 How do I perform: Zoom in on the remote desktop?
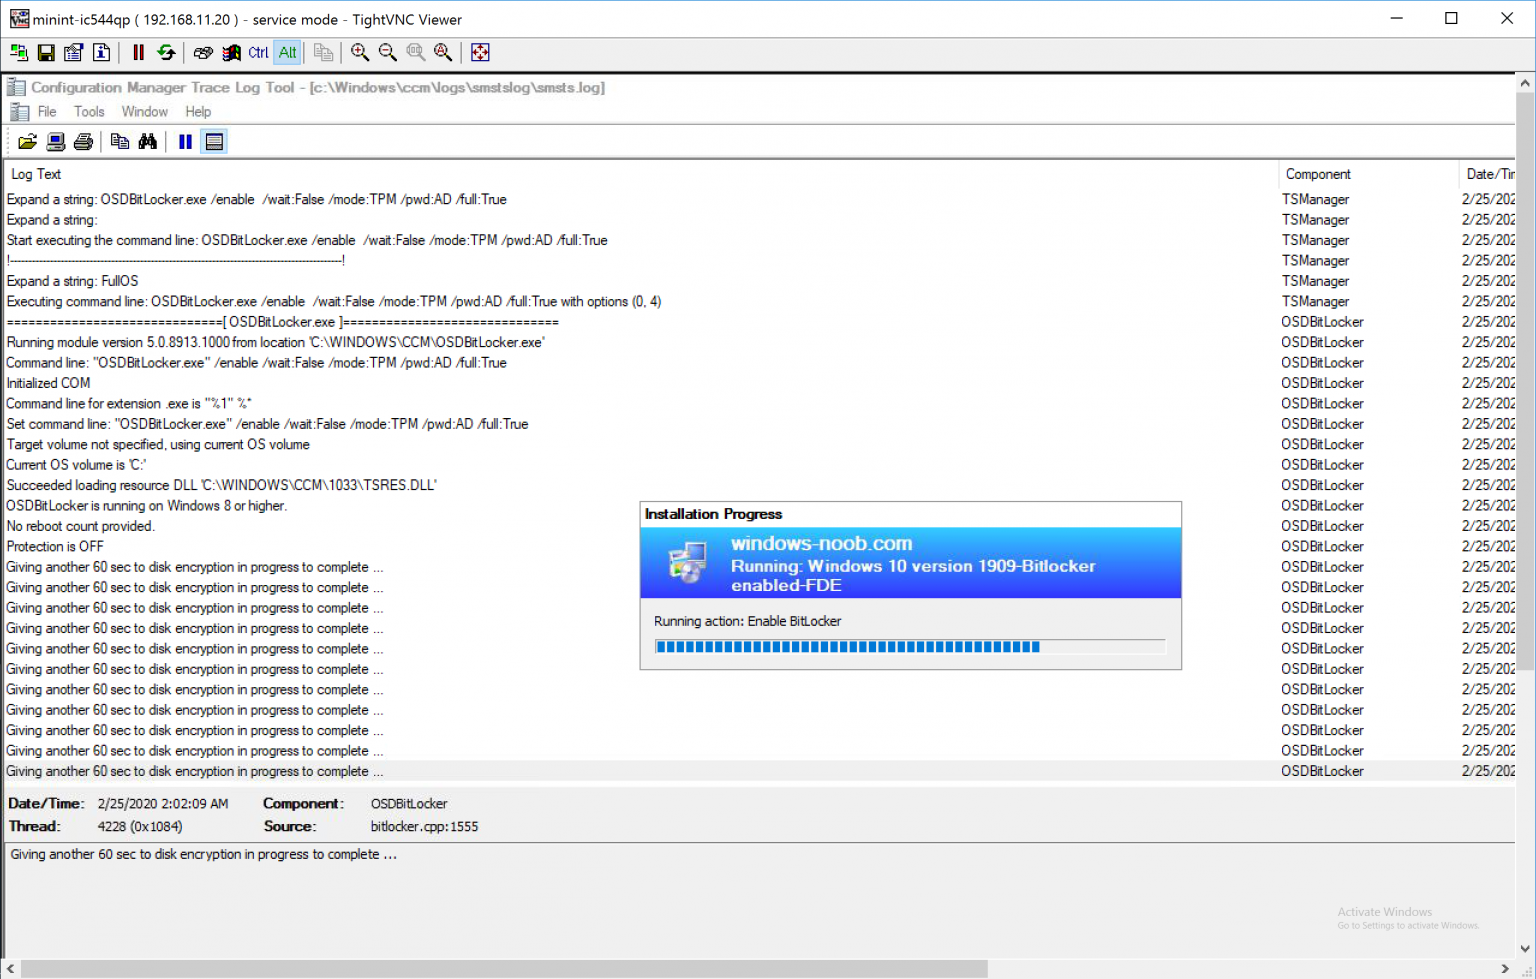click(x=360, y=53)
